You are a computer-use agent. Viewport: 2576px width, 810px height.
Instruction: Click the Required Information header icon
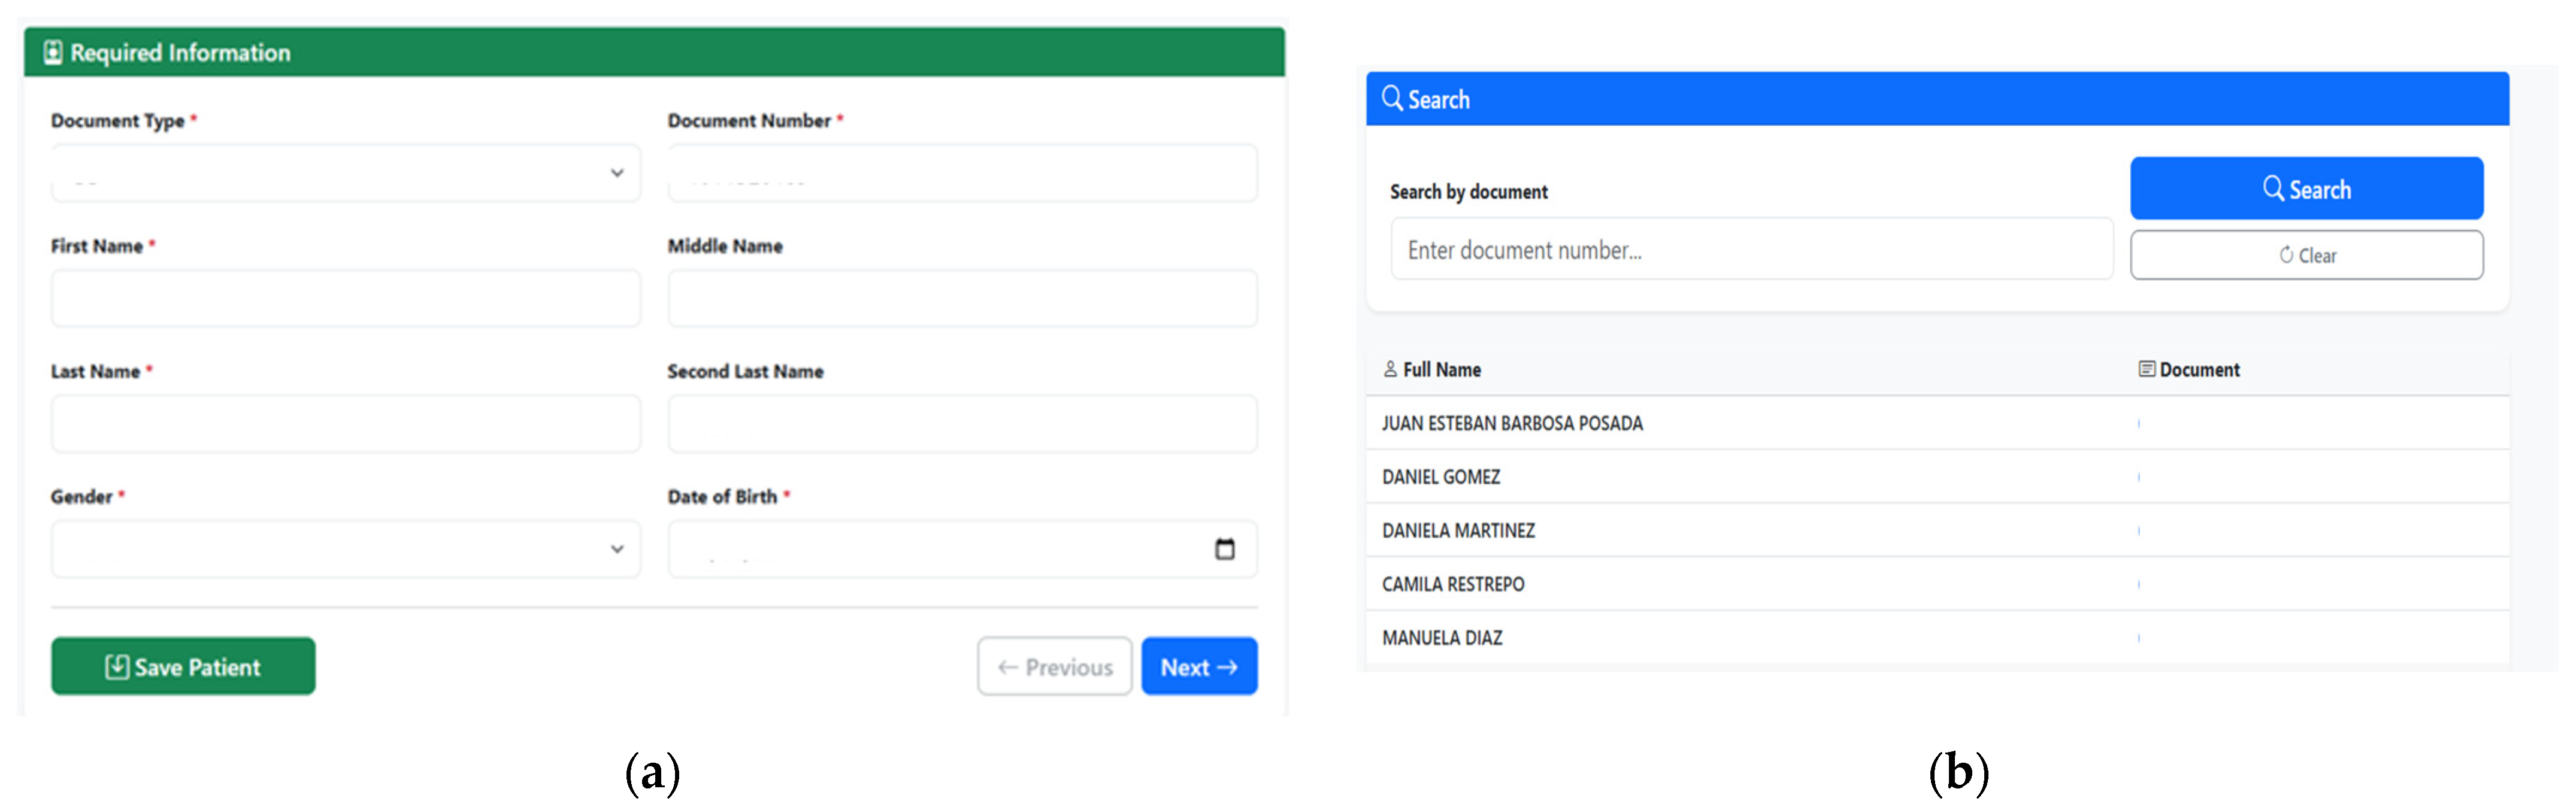click(x=53, y=53)
